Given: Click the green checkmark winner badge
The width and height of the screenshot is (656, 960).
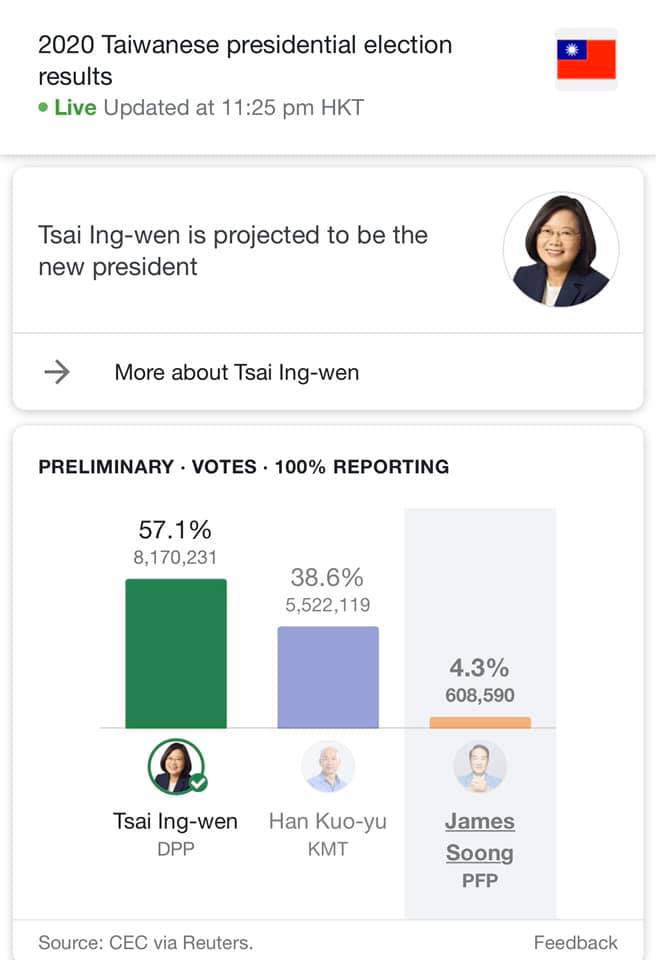Looking at the screenshot, I should 198,783.
